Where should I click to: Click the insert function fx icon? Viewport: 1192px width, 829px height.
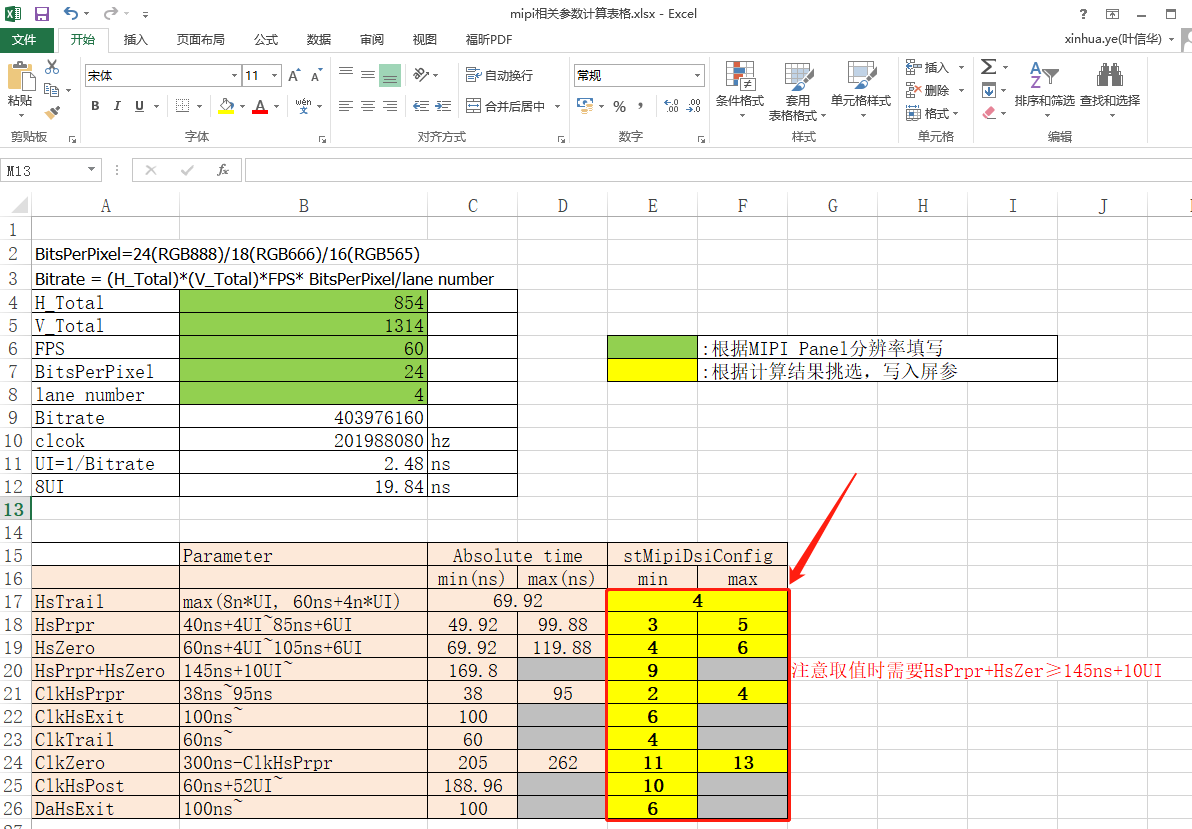coord(223,171)
